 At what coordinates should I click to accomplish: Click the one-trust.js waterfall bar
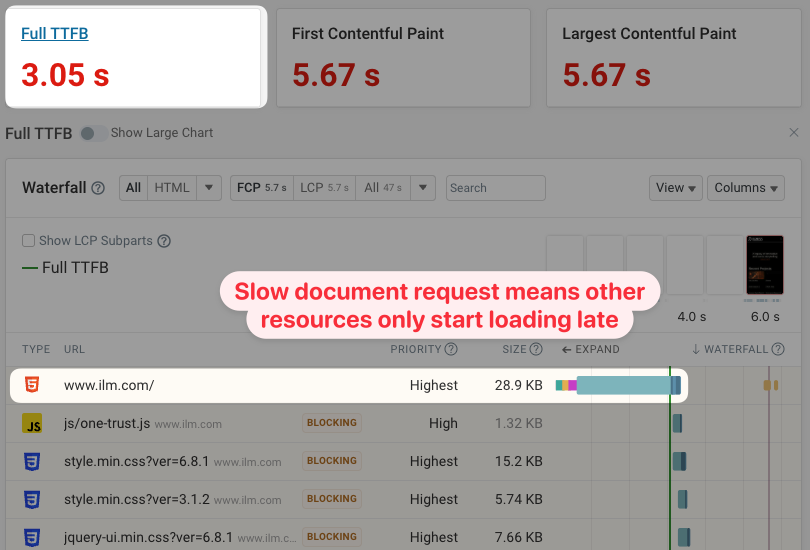pos(677,423)
